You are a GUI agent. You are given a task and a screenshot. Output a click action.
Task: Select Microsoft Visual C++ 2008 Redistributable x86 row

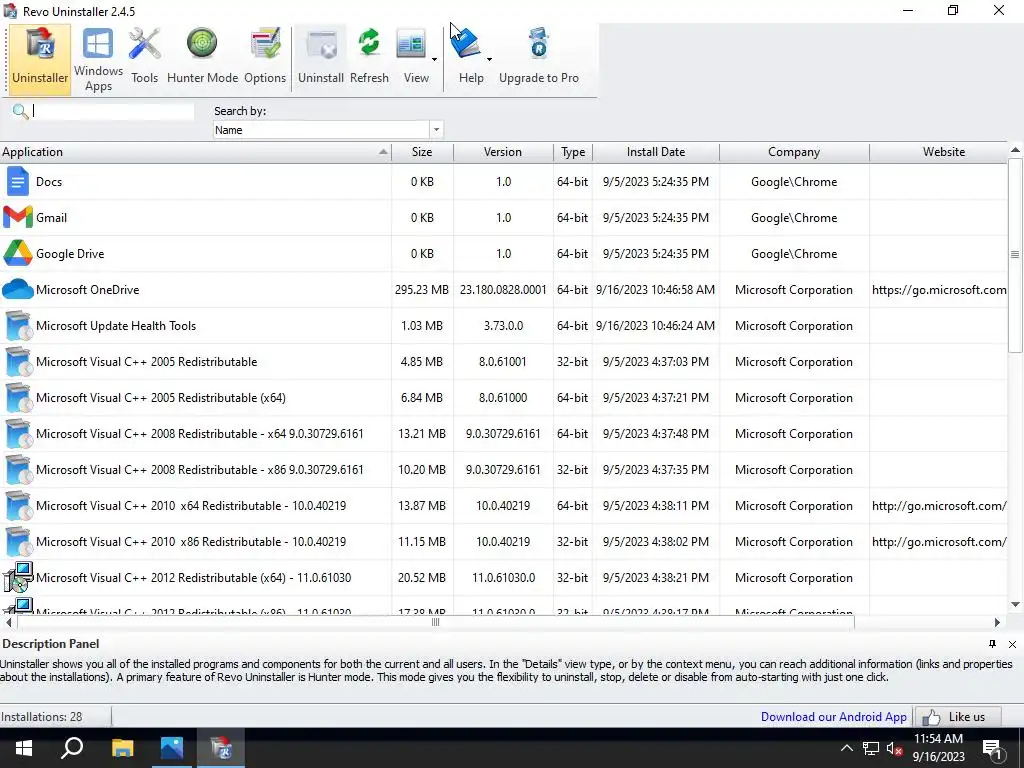(504, 469)
